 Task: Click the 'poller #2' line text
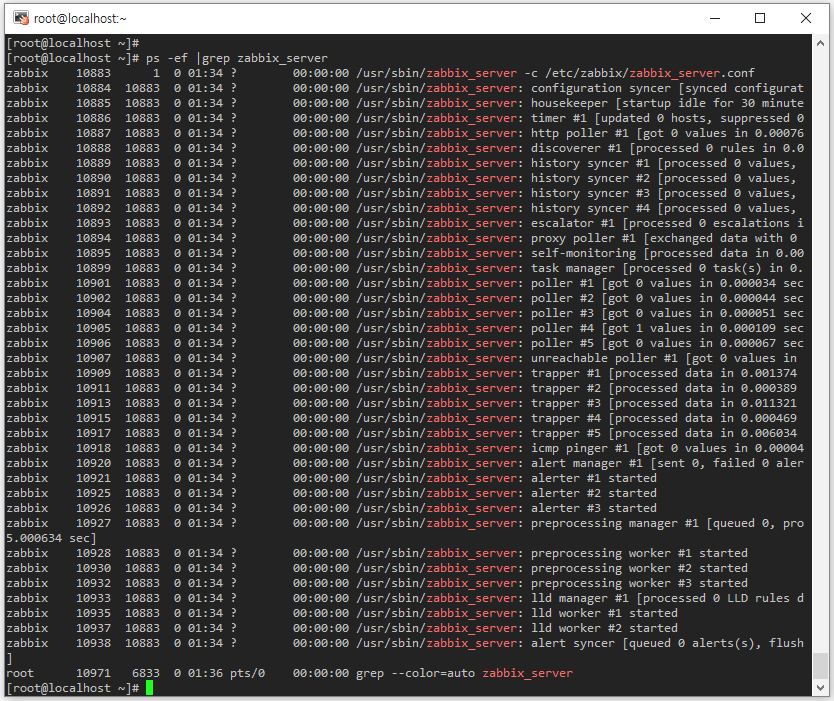click(x=562, y=298)
